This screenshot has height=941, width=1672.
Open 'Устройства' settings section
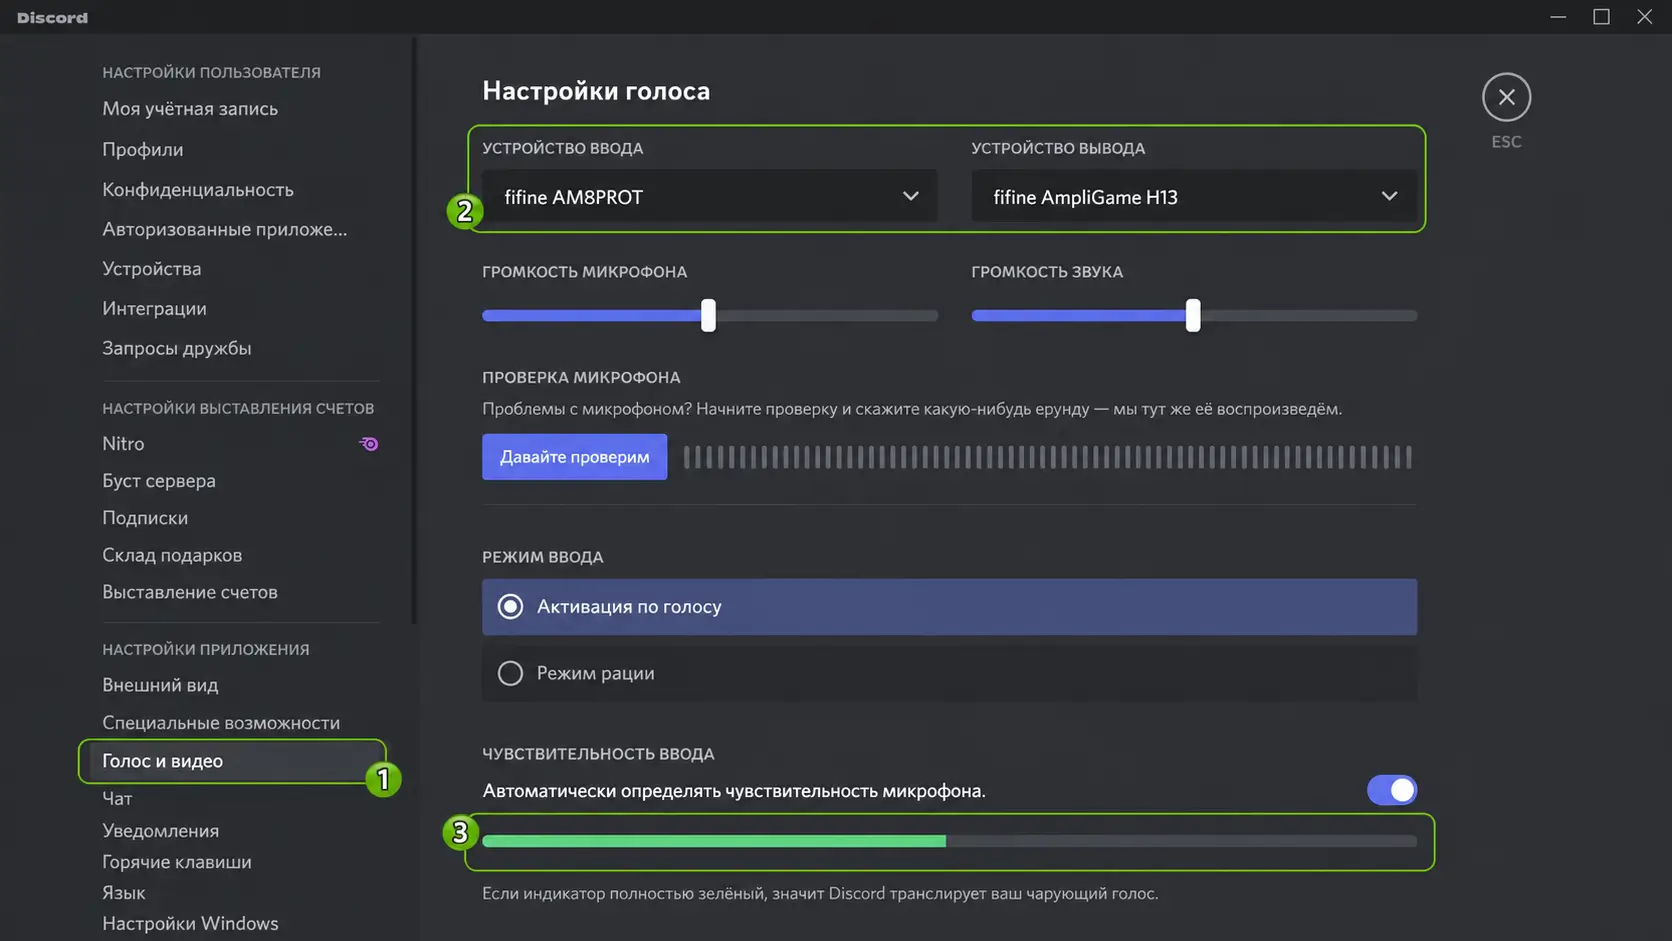(x=152, y=269)
